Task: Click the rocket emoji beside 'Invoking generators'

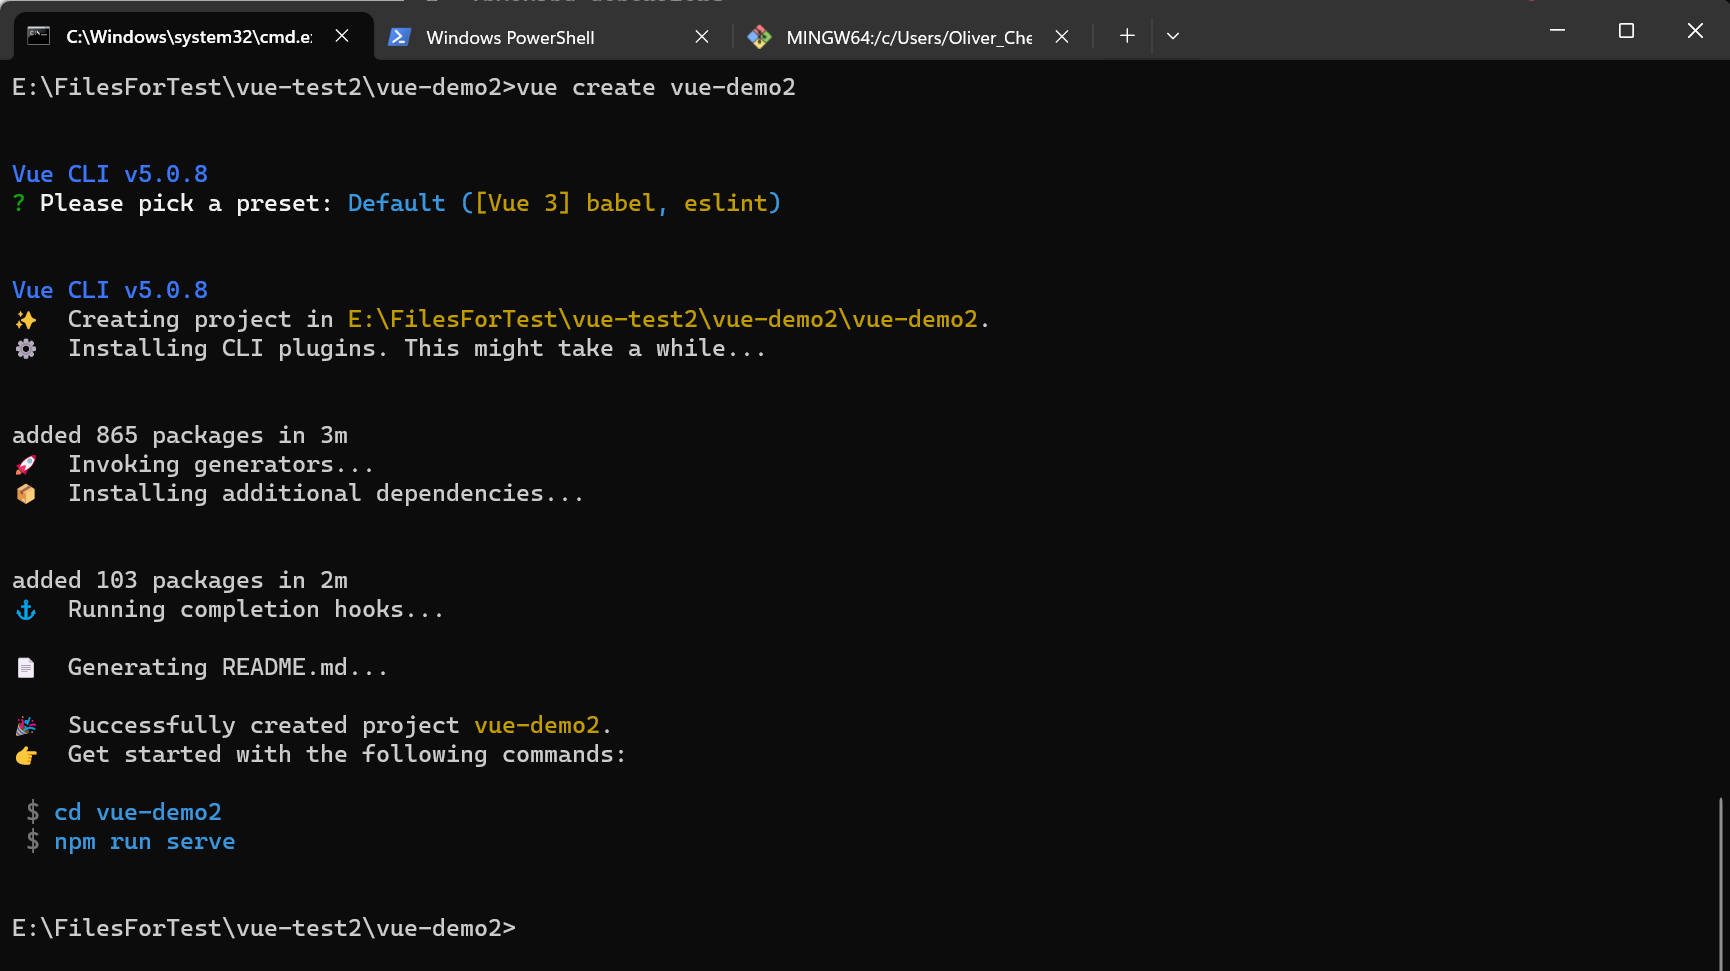Action: click(26, 465)
